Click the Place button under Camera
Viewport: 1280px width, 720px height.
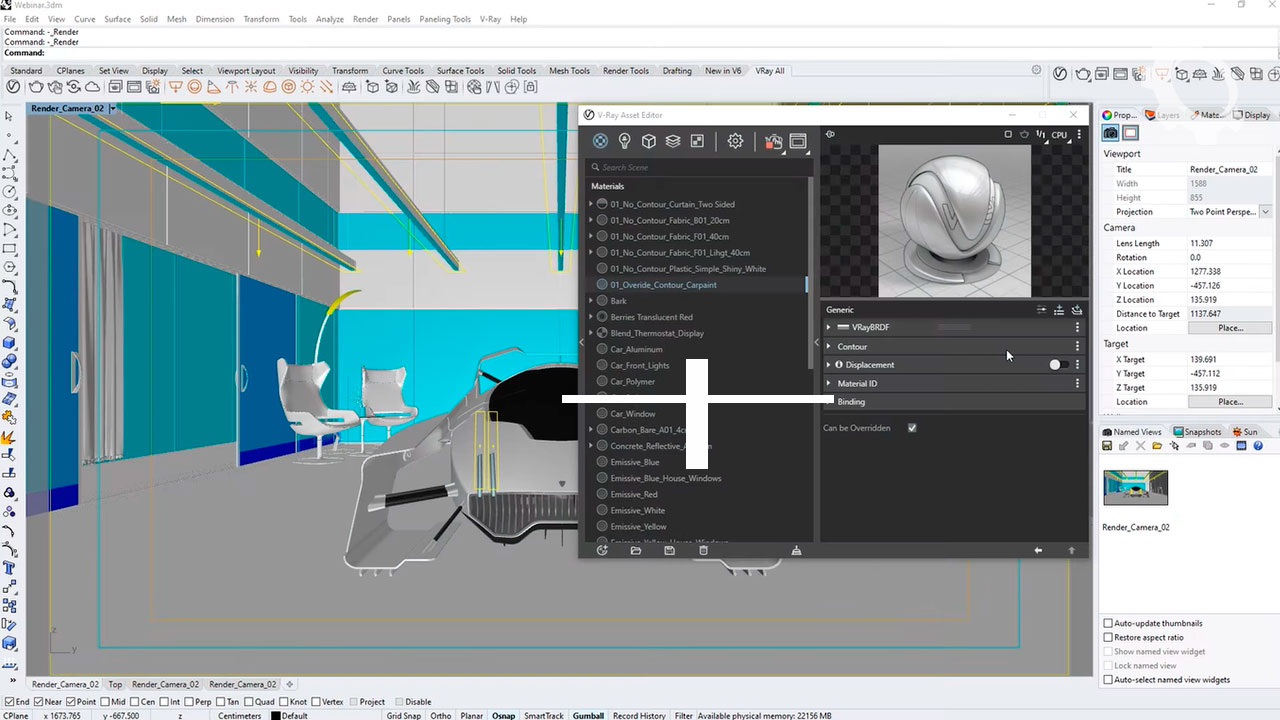tap(1230, 328)
